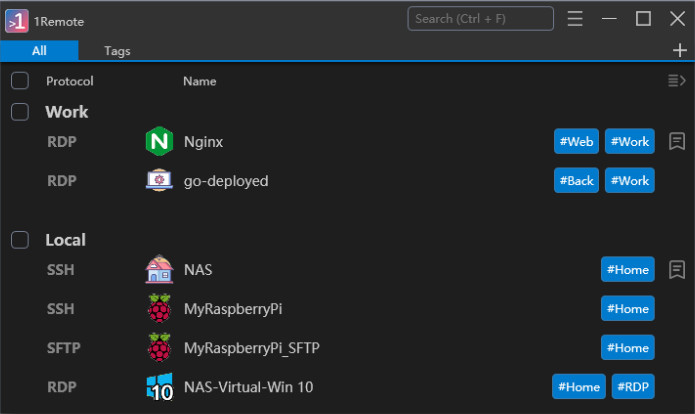Click the #Work tag on go-deployed
Image resolution: width=695 pixels, height=414 pixels.
tap(629, 180)
